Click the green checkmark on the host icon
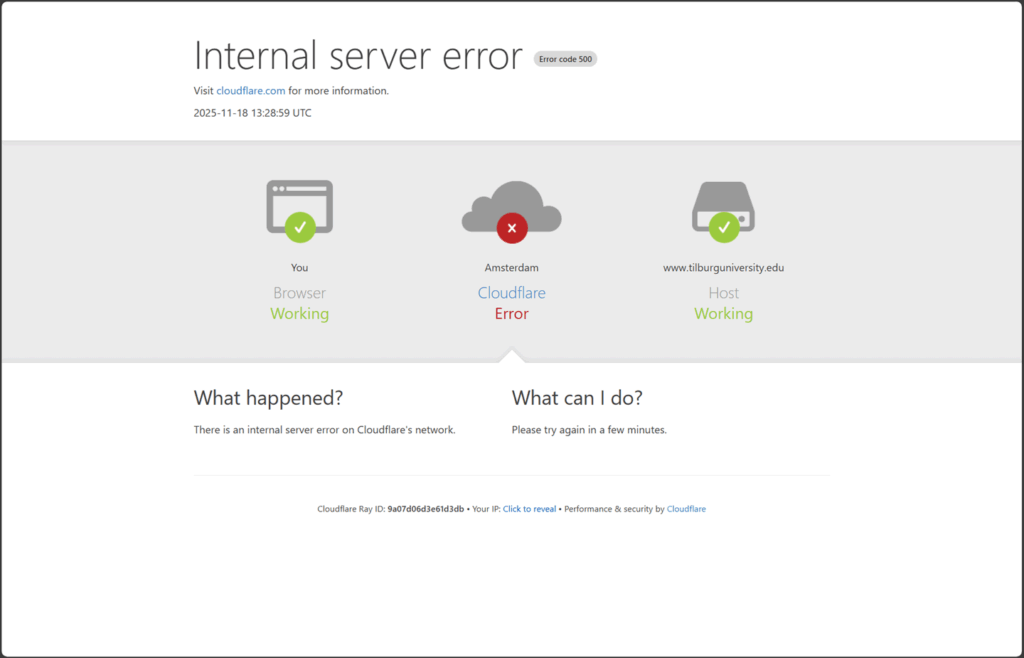 click(x=723, y=227)
